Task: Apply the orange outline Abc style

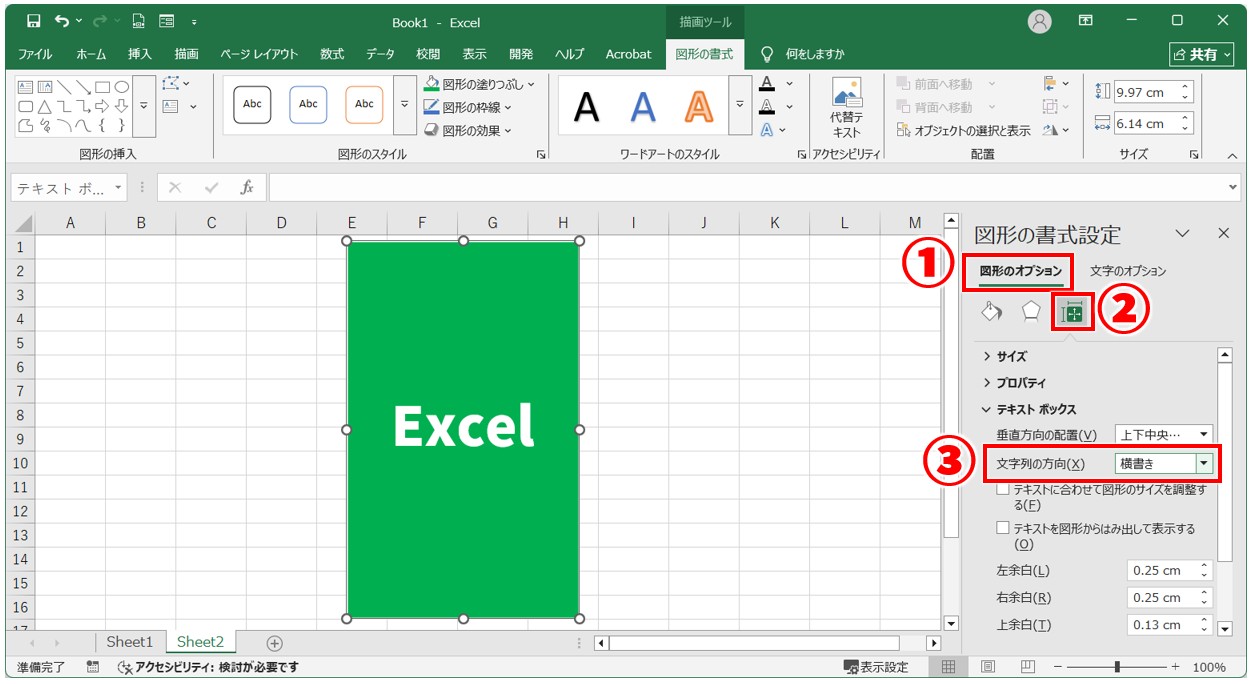Action: 364,104
